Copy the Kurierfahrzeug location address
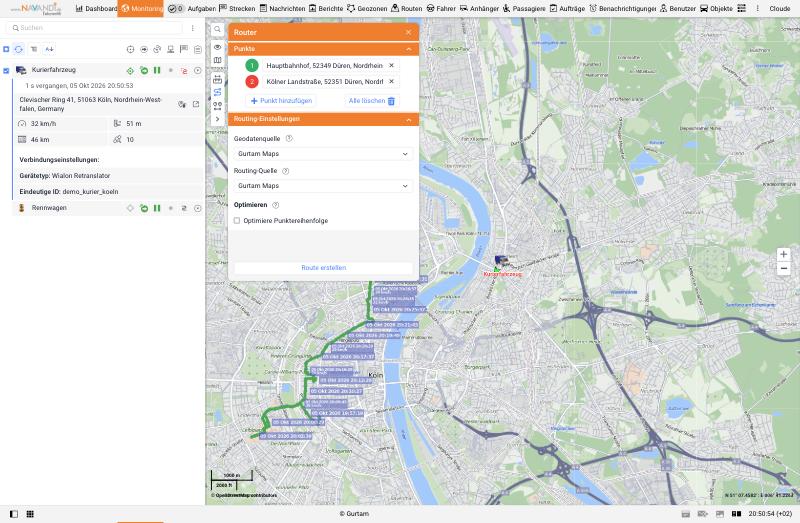 tap(182, 104)
